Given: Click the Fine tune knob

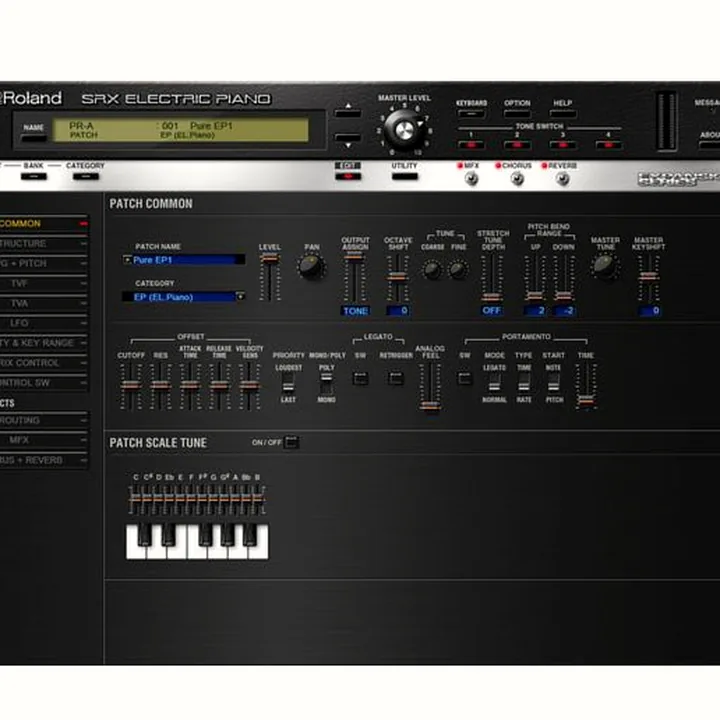Looking at the screenshot, I should coord(458,270).
